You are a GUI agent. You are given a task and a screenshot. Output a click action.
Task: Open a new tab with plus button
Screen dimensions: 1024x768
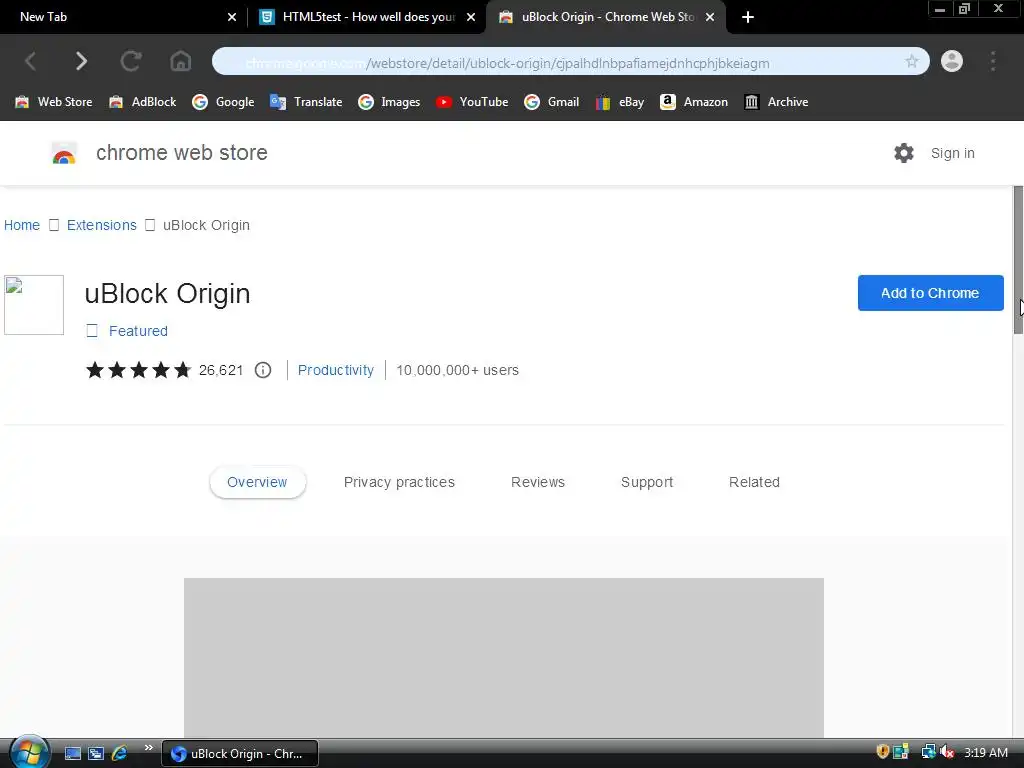tap(748, 17)
